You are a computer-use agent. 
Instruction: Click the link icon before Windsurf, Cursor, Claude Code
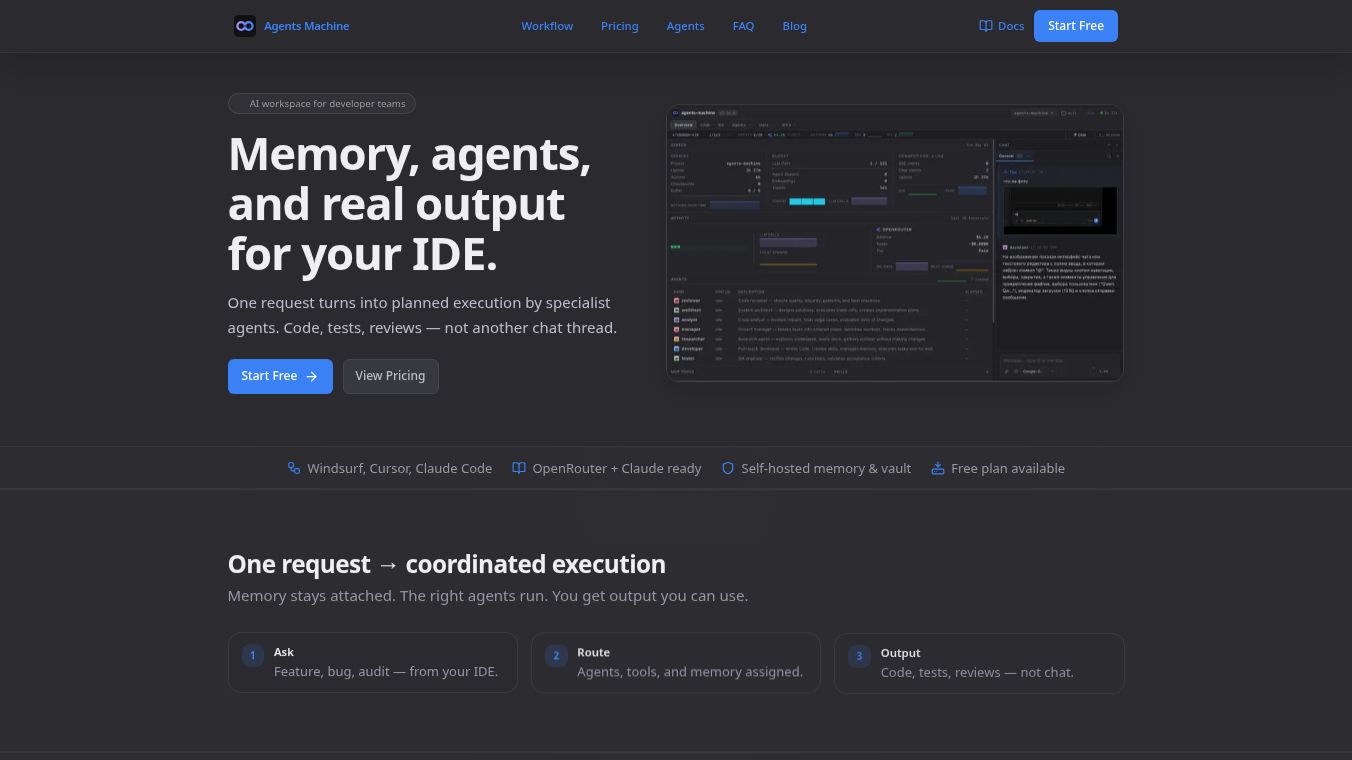point(294,468)
